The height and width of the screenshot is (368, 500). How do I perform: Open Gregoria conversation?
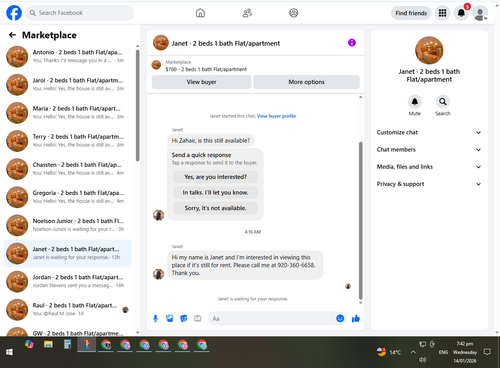[67, 197]
